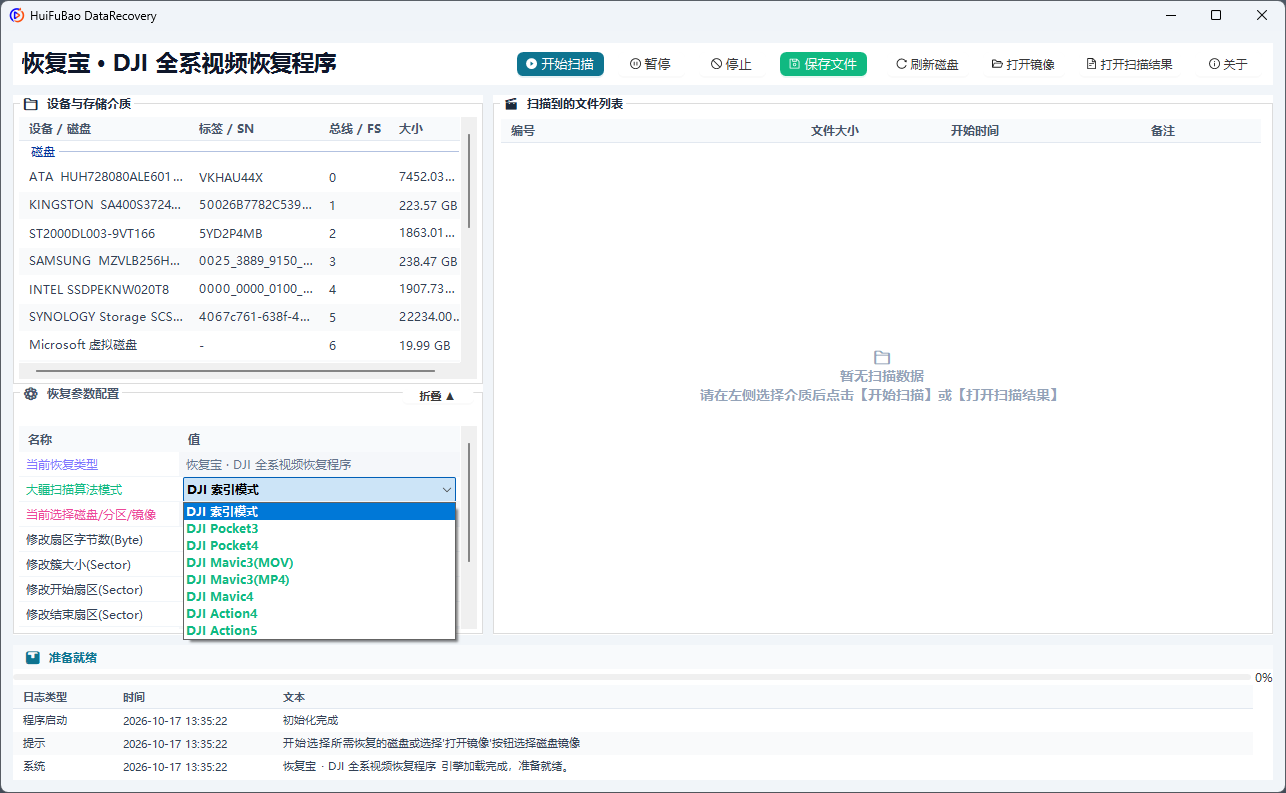This screenshot has height=793, width=1286.
Task: Select the INTEL SSDPEKNW020T8 disk row
Action: pyautogui.click(x=240, y=289)
